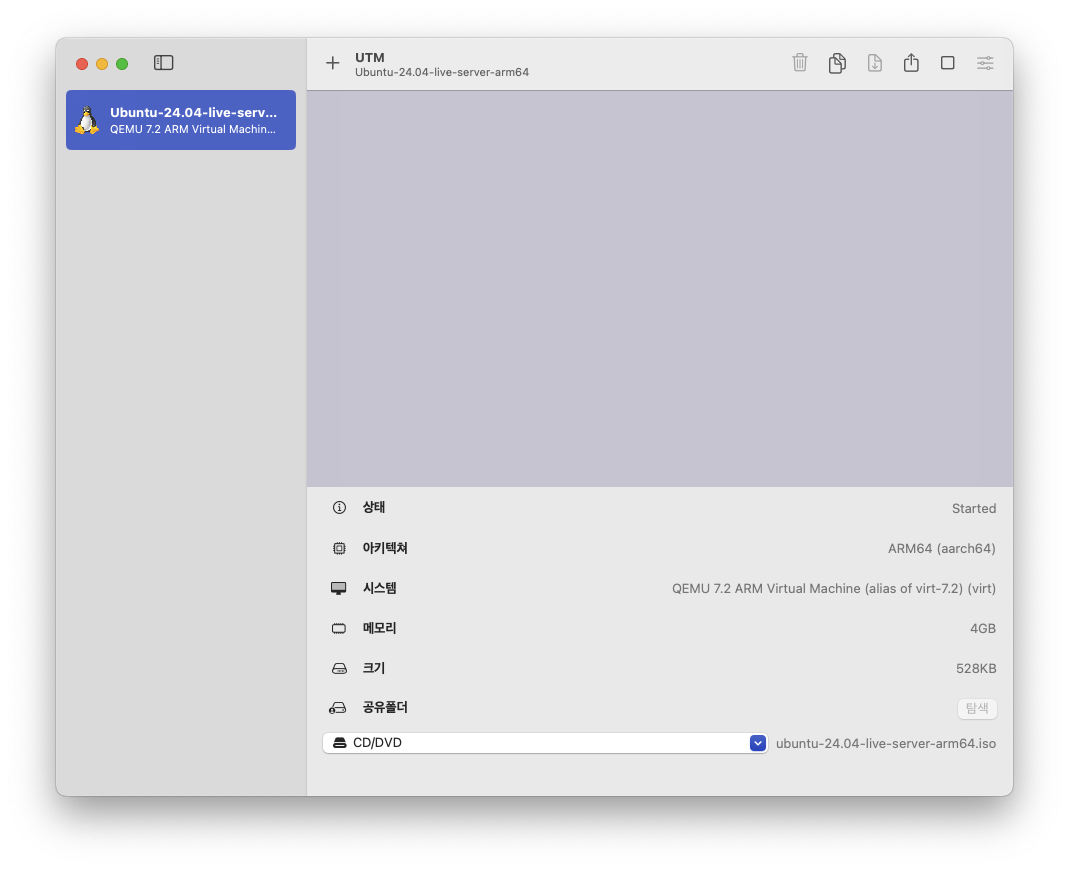Image resolution: width=1069 pixels, height=870 pixels.
Task: Open VM settings sliders icon
Action: [985, 63]
